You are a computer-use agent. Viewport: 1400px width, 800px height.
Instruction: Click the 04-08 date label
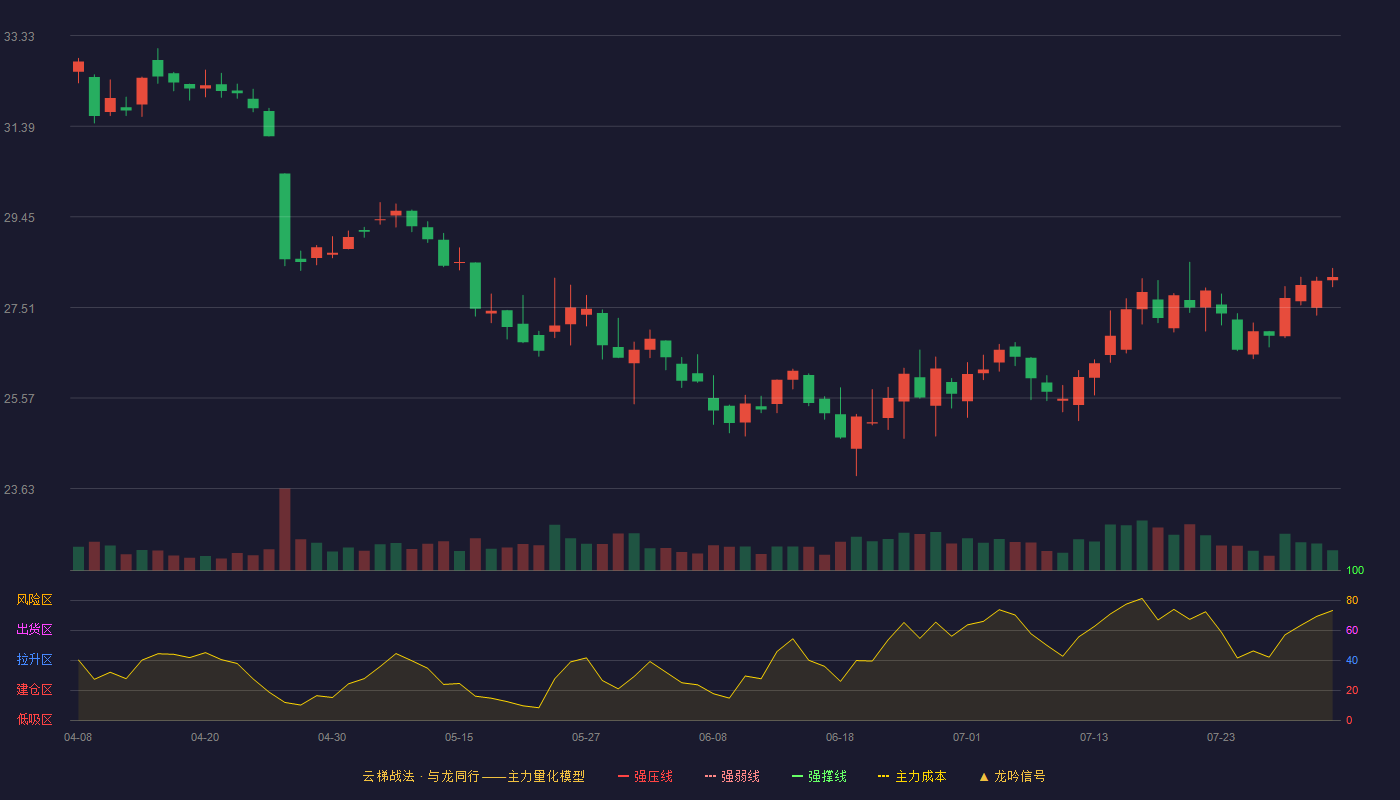[78, 737]
